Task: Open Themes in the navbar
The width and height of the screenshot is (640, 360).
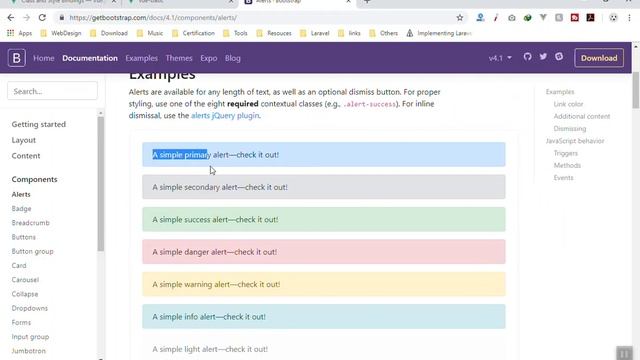Action: point(179,58)
